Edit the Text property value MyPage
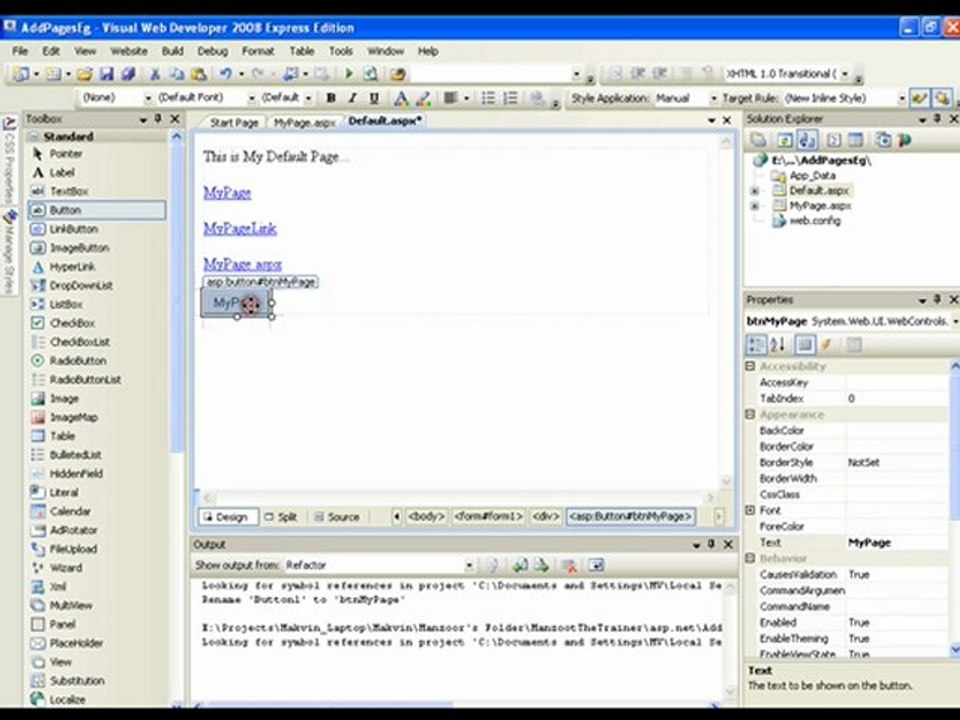This screenshot has width=960, height=720. (896, 542)
